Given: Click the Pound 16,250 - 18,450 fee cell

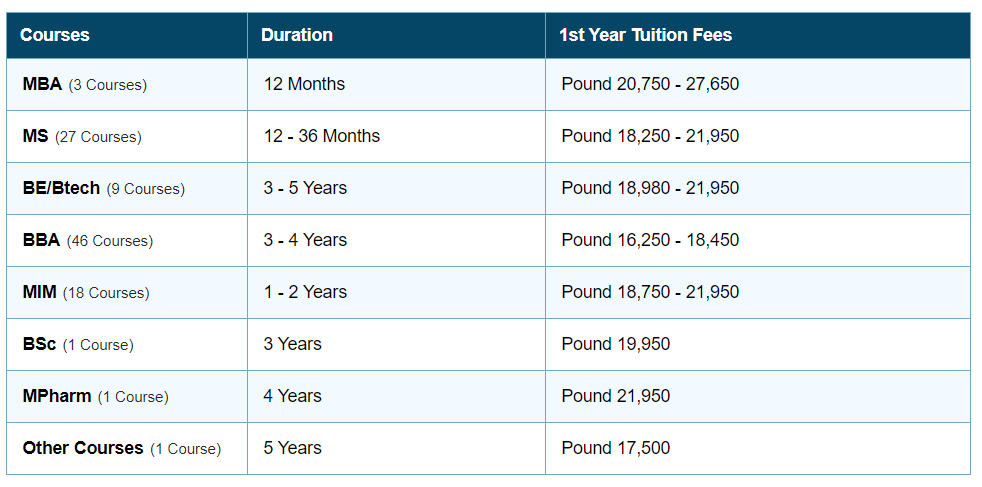Looking at the screenshot, I should (650, 240).
